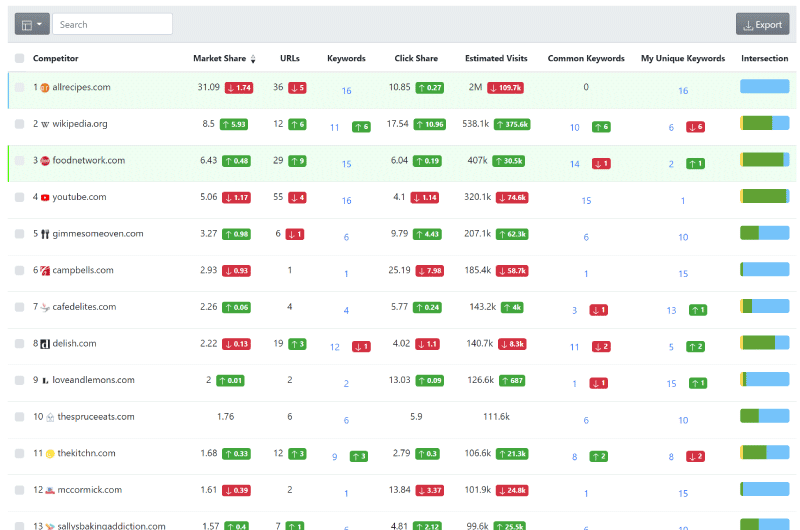Click the Export button
The height and width of the screenshot is (530, 800).
tap(762, 24)
